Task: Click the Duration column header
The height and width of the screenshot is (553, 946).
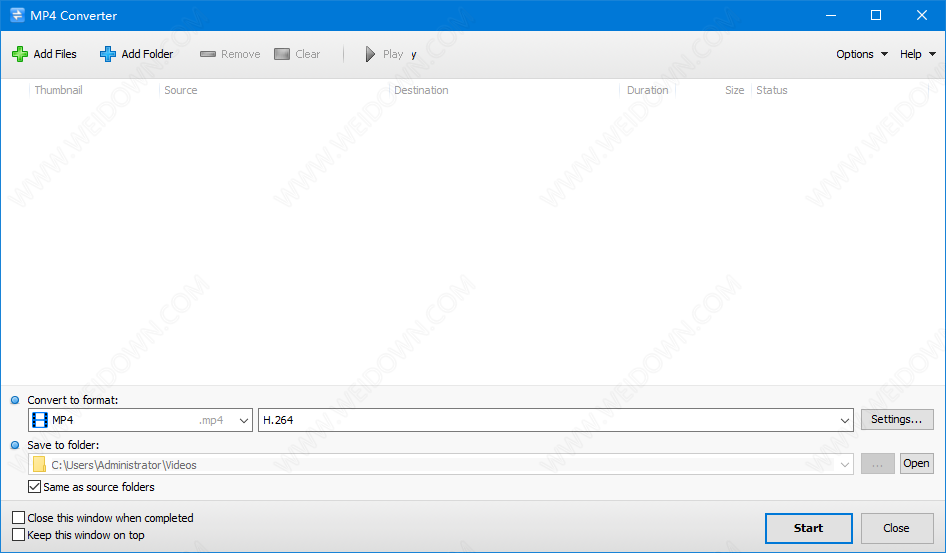Action: pyautogui.click(x=647, y=90)
